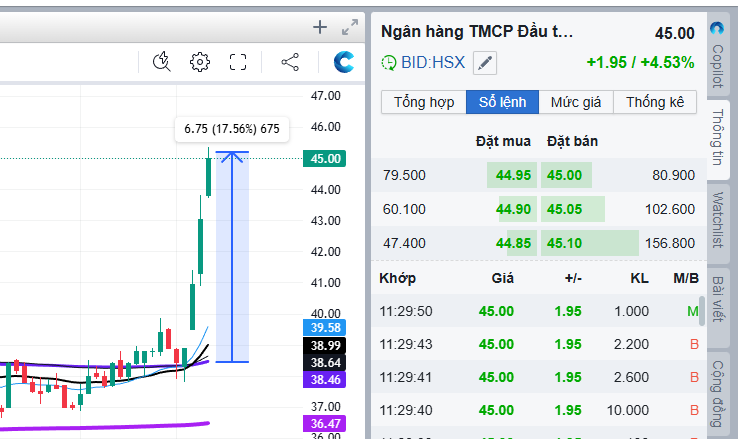Click ask price 45.05
Image resolution: width=738 pixels, height=439 pixels.
(564, 209)
